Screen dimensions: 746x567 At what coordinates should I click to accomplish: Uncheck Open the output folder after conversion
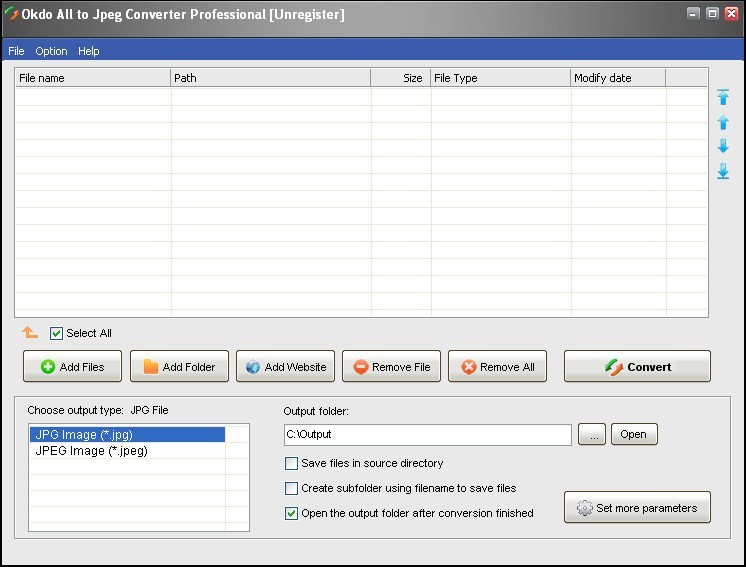click(291, 513)
